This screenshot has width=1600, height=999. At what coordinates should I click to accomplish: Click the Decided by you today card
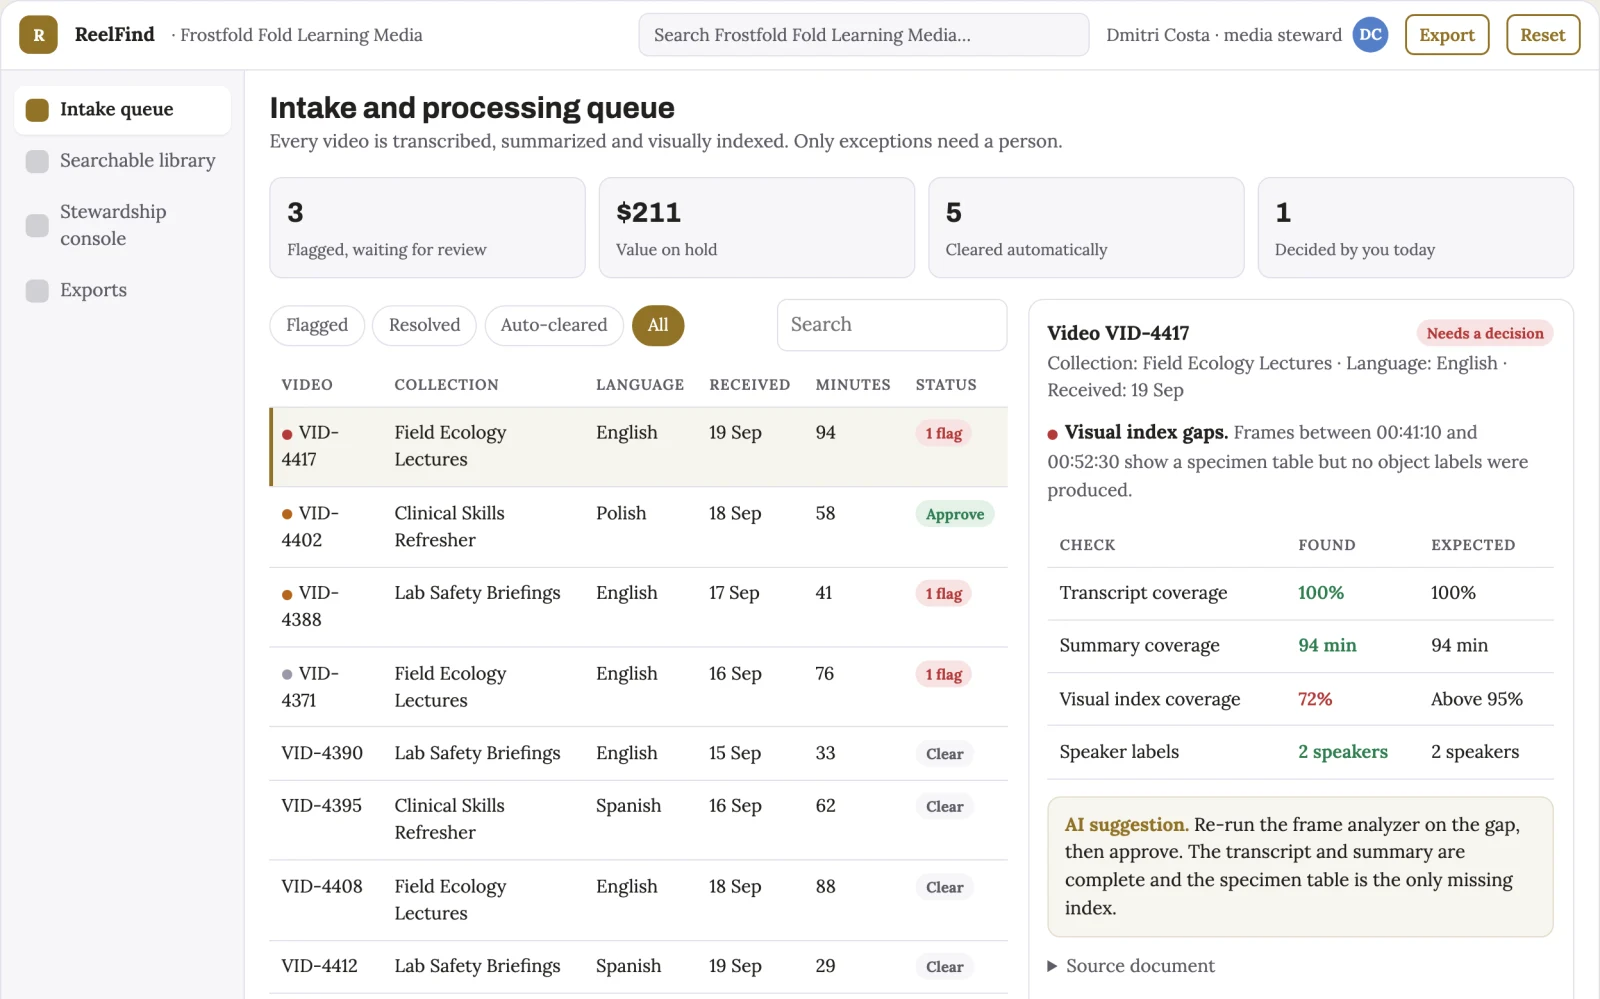coord(1416,228)
